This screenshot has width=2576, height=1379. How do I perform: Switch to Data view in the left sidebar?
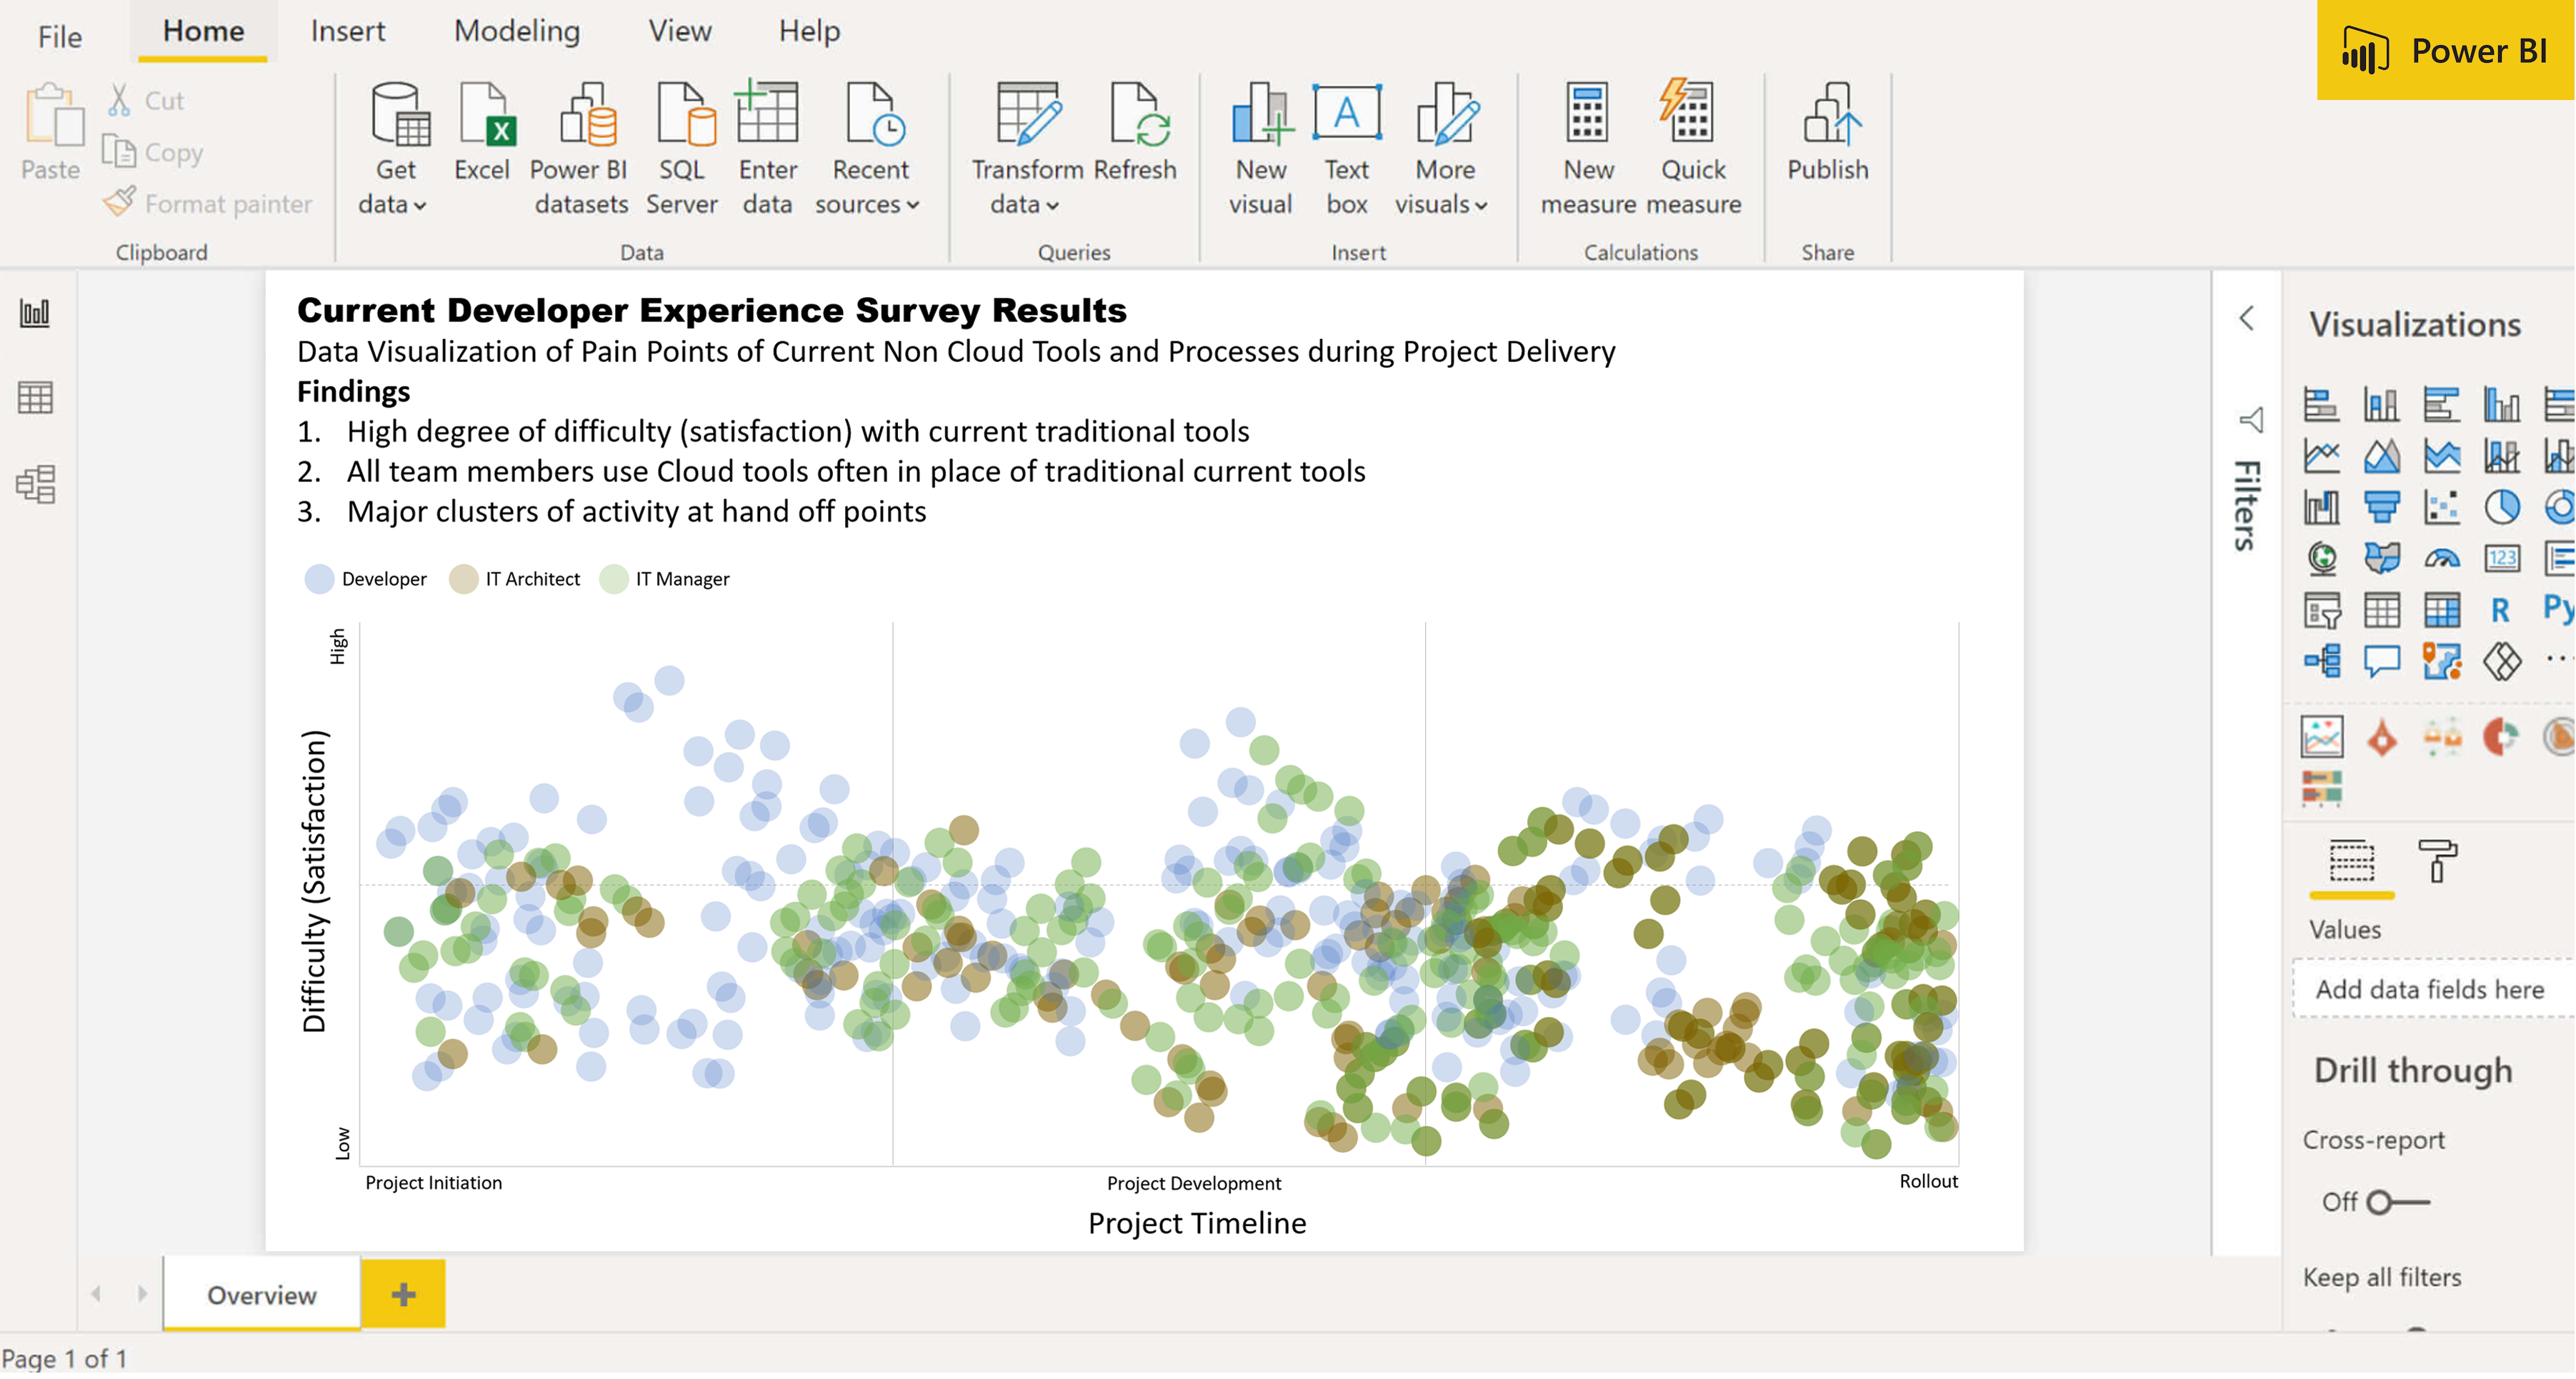[x=36, y=396]
